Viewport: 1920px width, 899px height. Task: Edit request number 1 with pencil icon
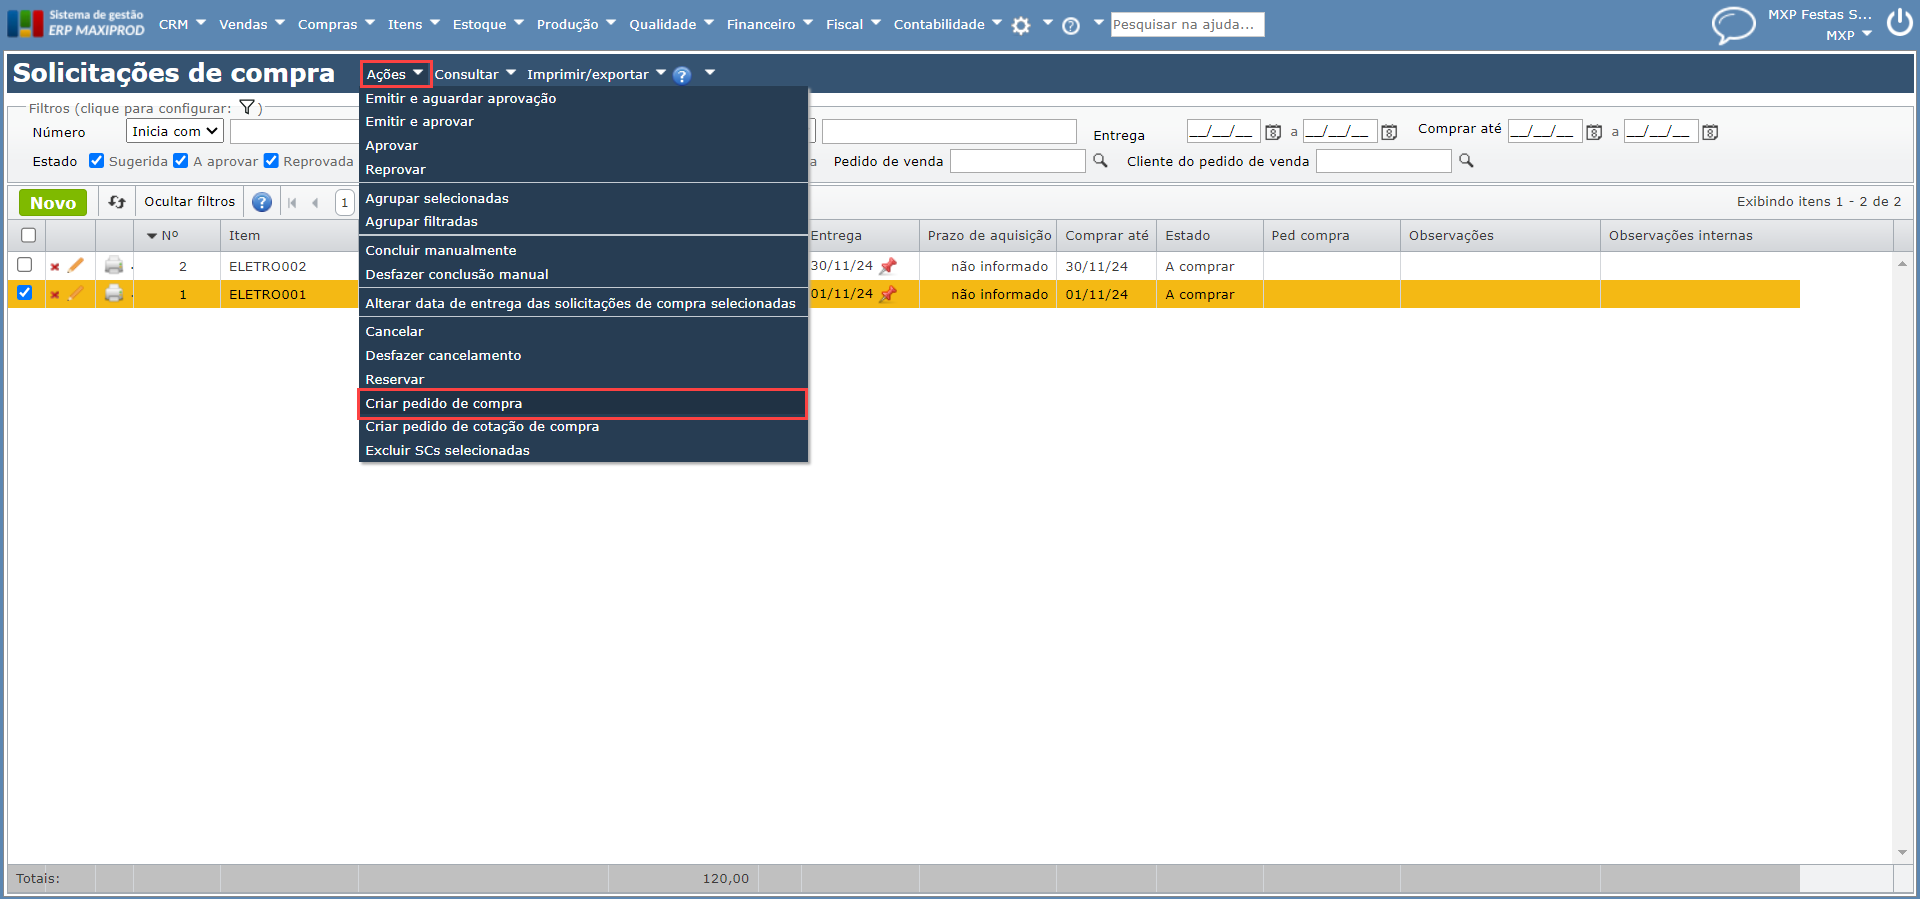(x=76, y=293)
